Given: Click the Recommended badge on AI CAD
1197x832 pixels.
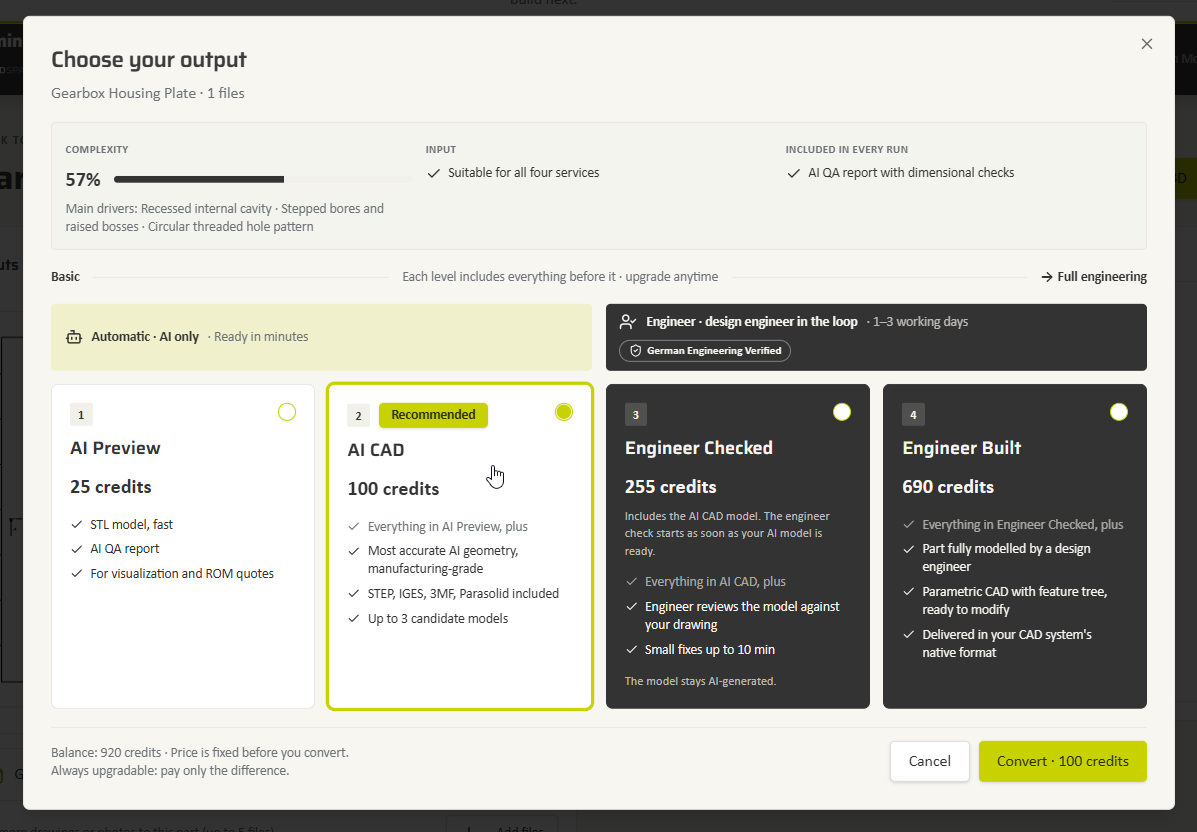Looking at the screenshot, I should pyautogui.click(x=434, y=414).
